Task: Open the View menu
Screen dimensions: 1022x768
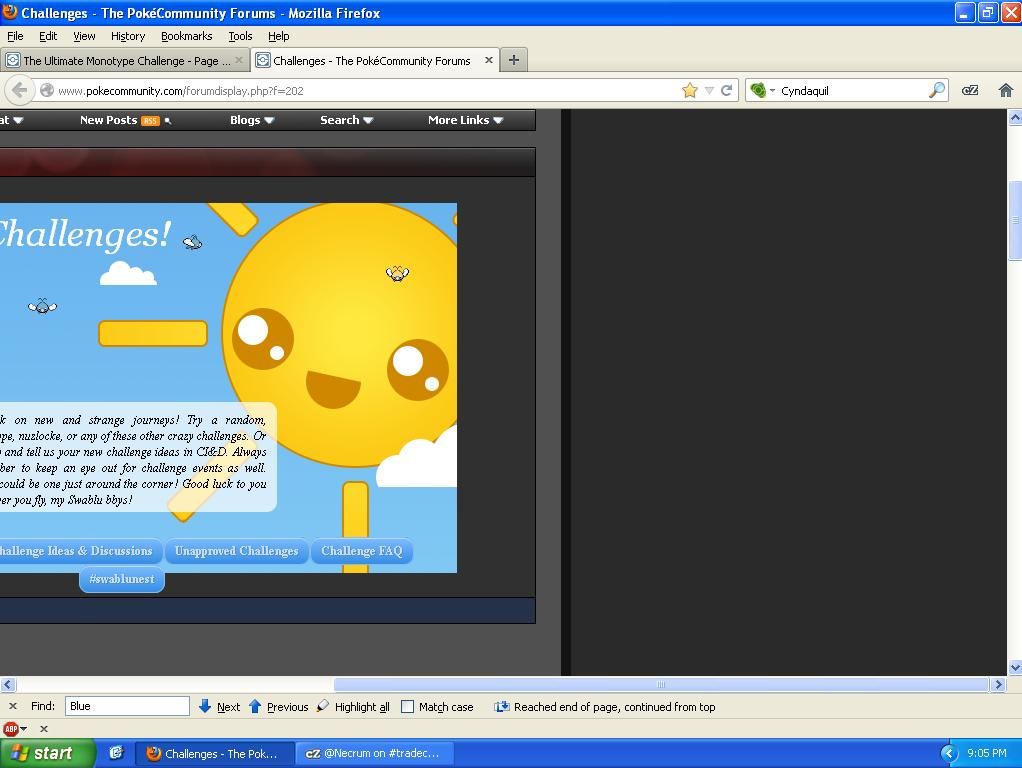Action: pyautogui.click(x=84, y=36)
